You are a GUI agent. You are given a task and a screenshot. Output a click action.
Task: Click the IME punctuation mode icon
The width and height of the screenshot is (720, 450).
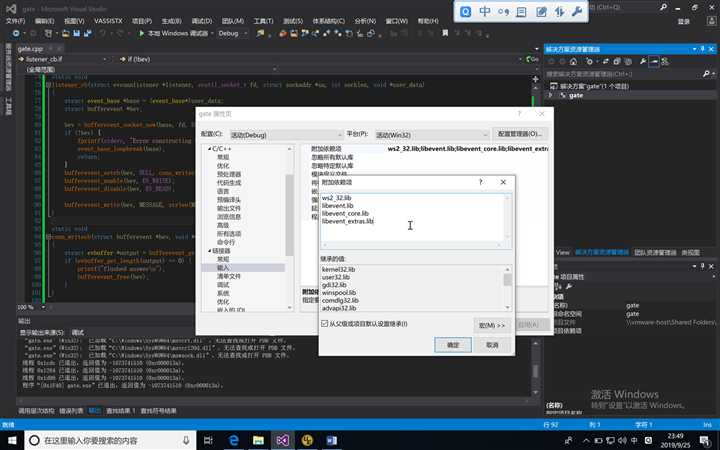(x=503, y=11)
